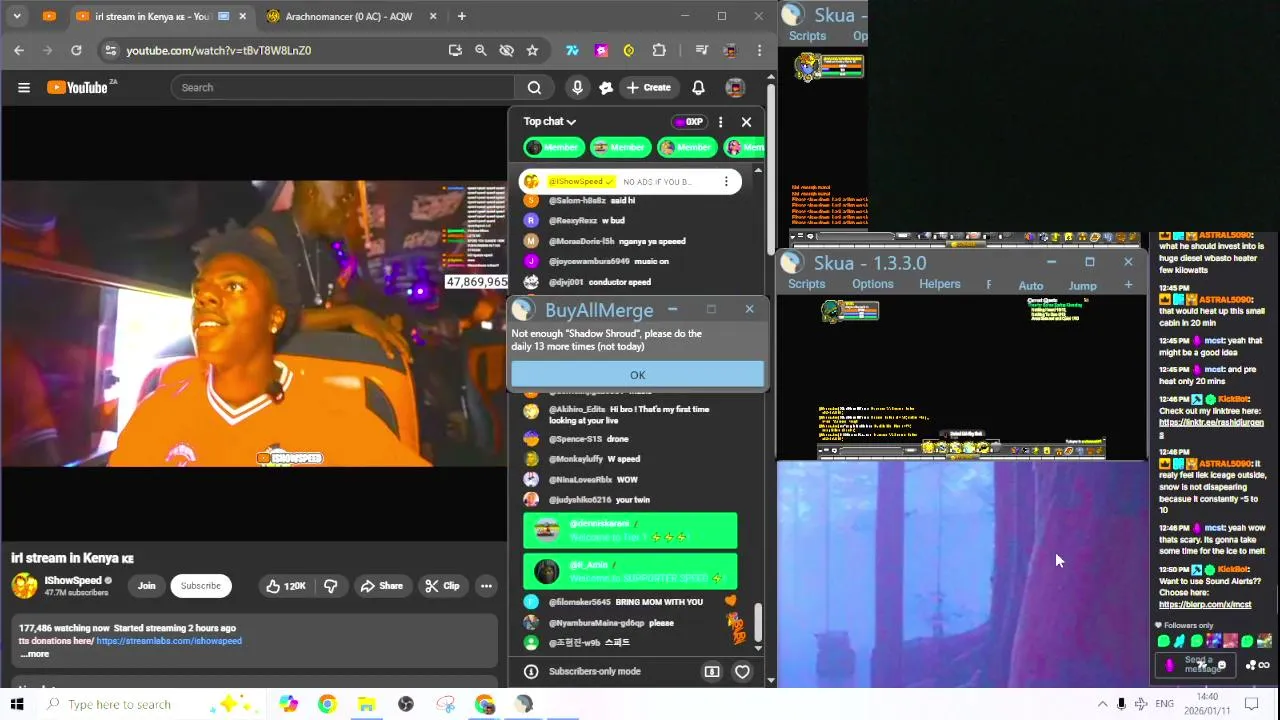1280x720 pixels.
Task: Expand the description with ...more
Action: tap(34, 654)
